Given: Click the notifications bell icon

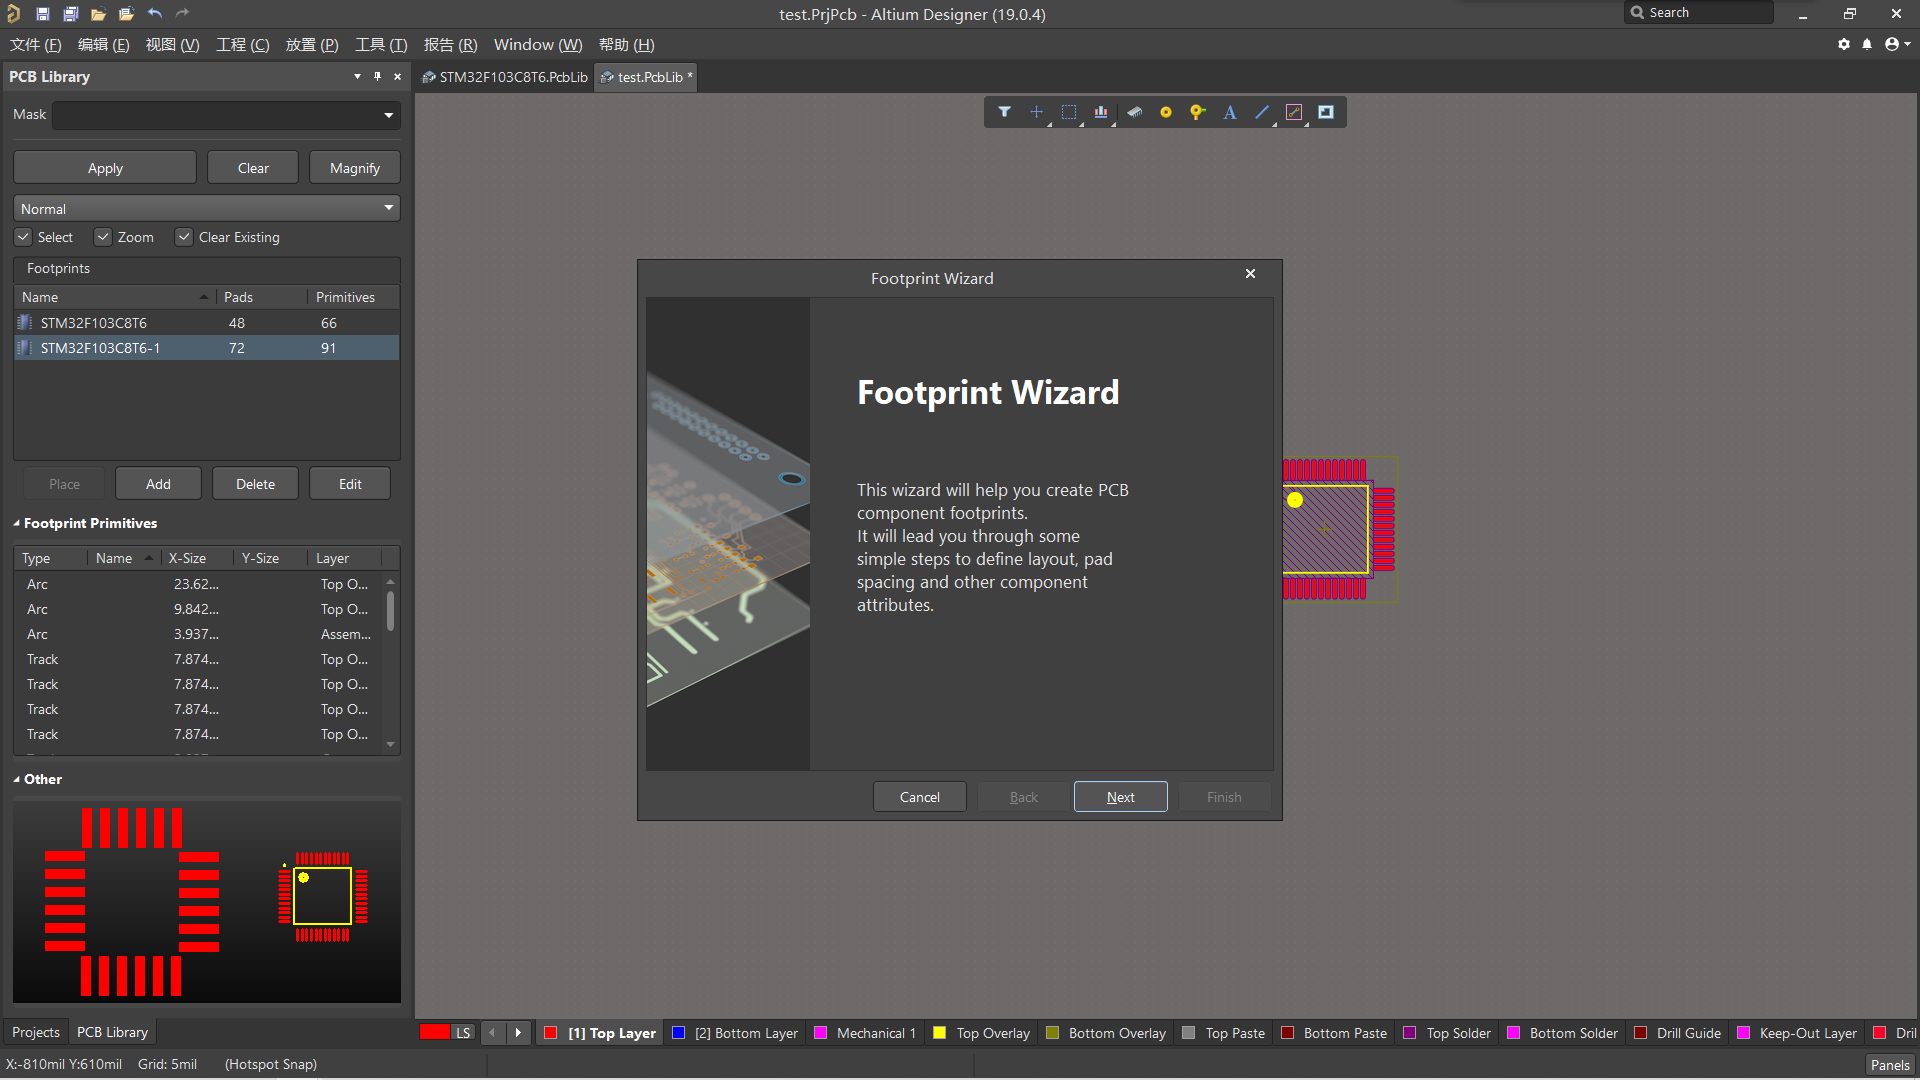Looking at the screenshot, I should pos(1866,44).
